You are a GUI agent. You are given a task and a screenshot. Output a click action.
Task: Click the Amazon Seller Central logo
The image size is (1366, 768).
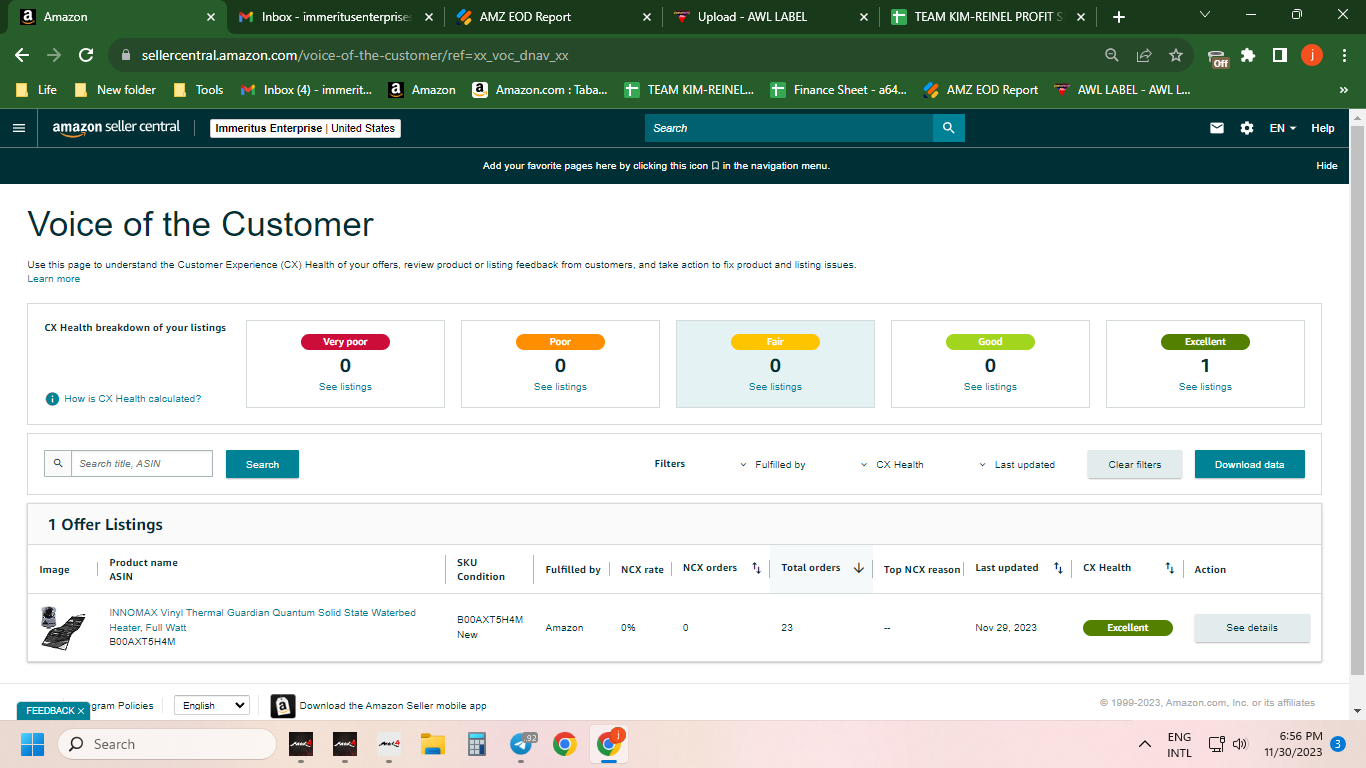116,128
